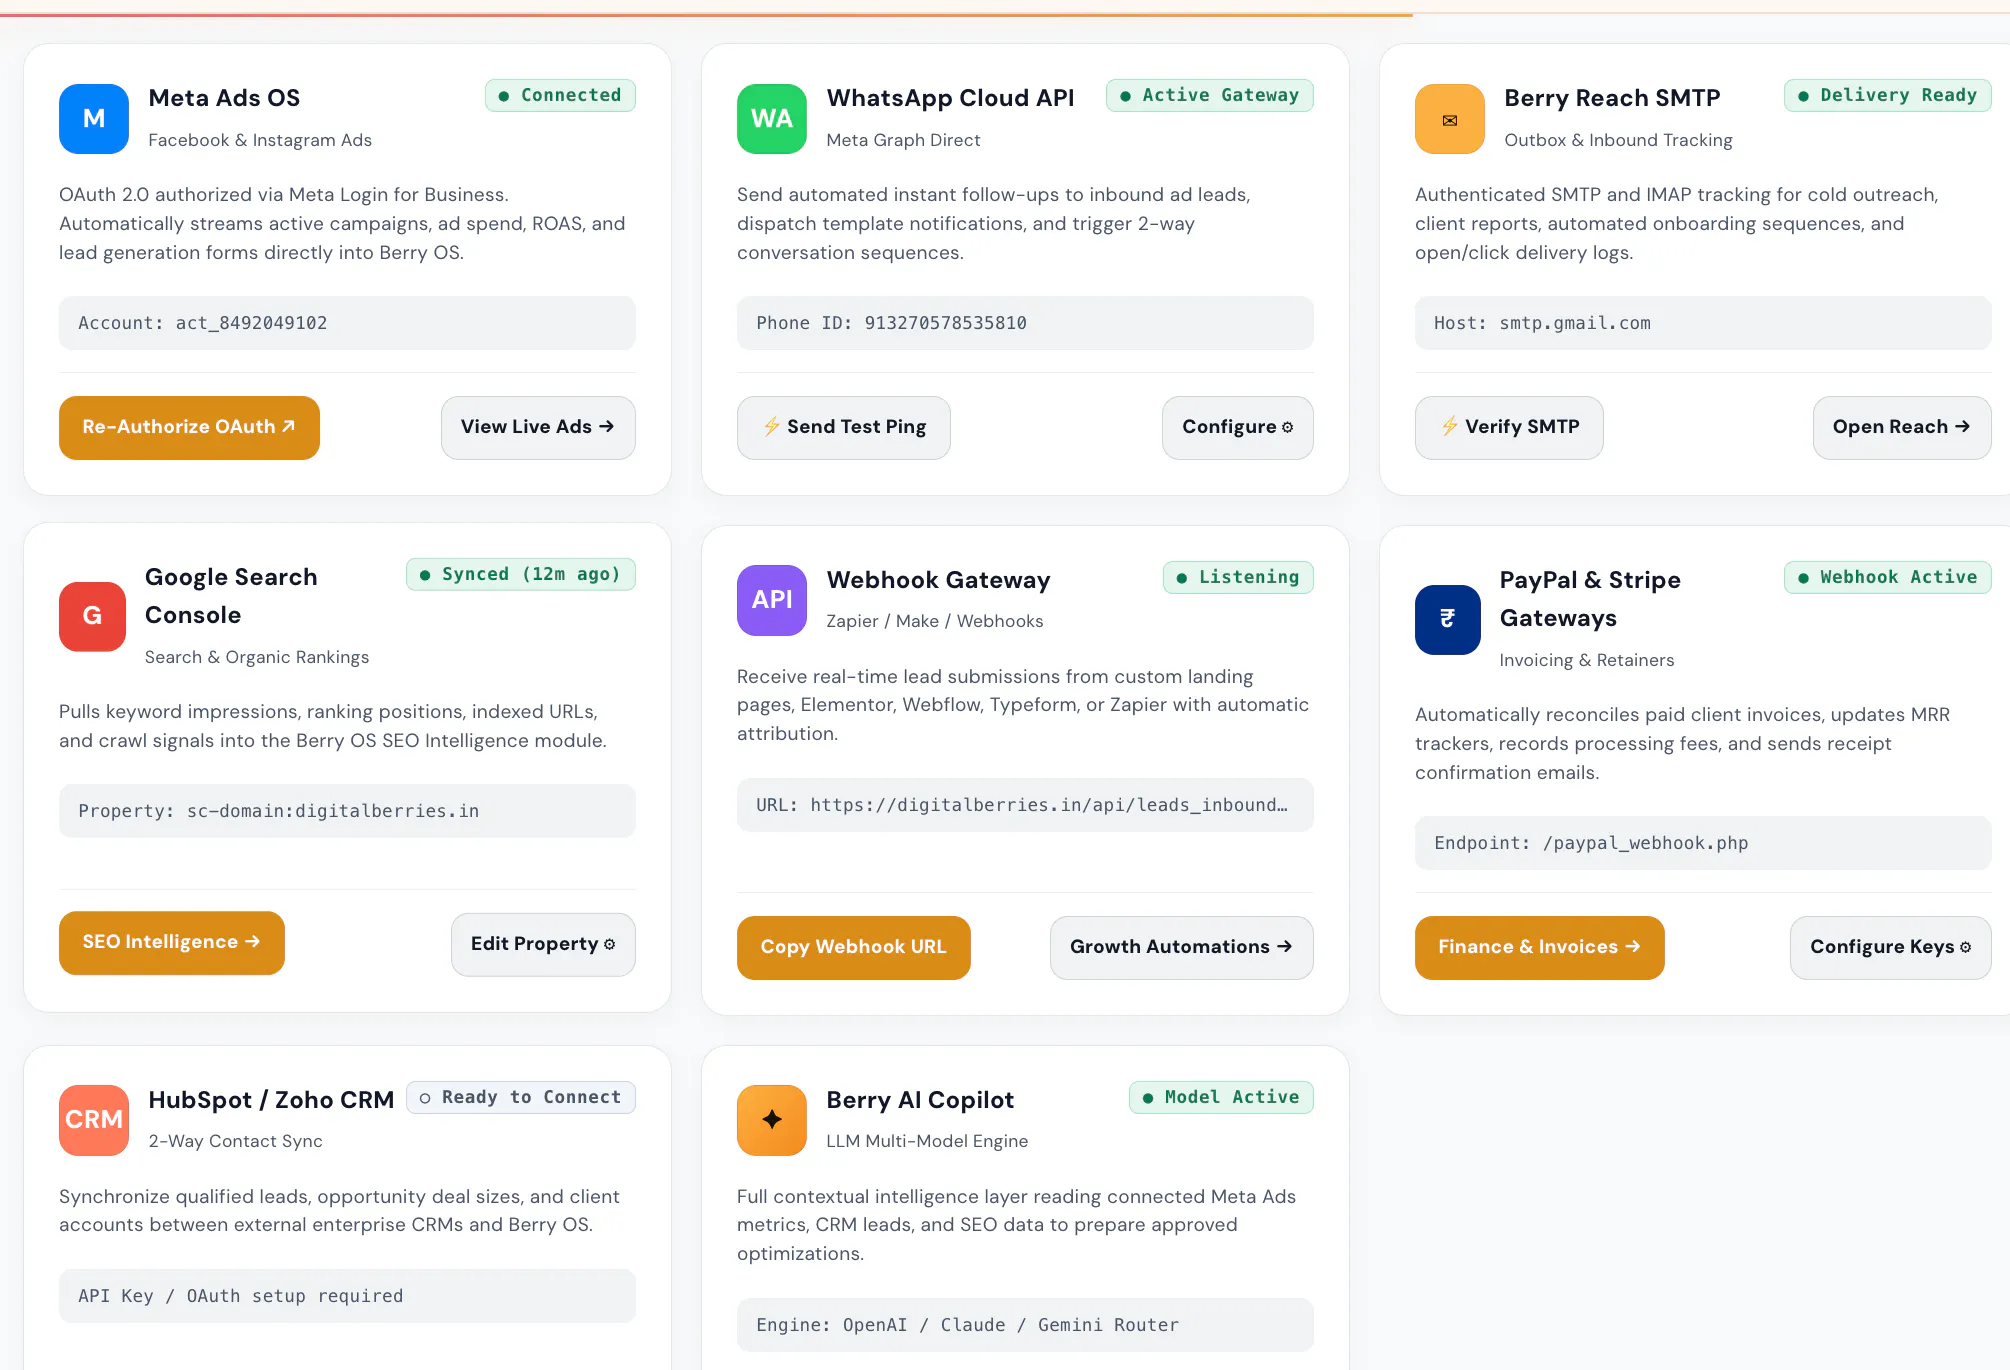
Task: Open Growth Automations
Action: (1182, 948)
